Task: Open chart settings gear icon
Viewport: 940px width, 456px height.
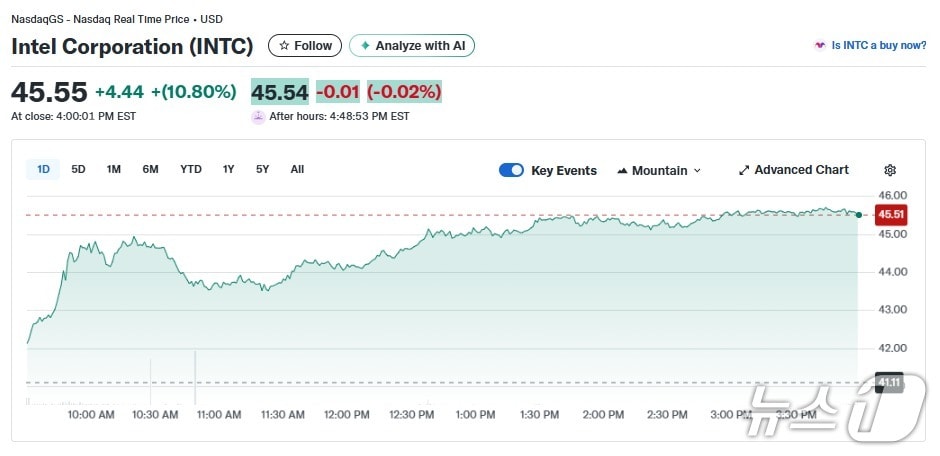Action: pos(890,170)
